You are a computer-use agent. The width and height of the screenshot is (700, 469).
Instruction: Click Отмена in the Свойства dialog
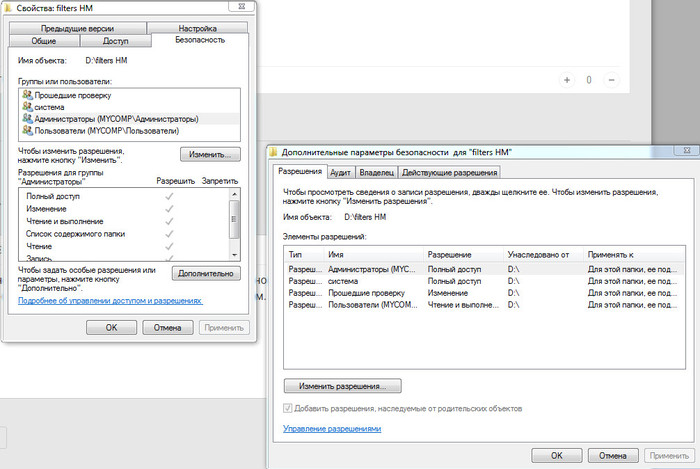(x=167, y=328)
